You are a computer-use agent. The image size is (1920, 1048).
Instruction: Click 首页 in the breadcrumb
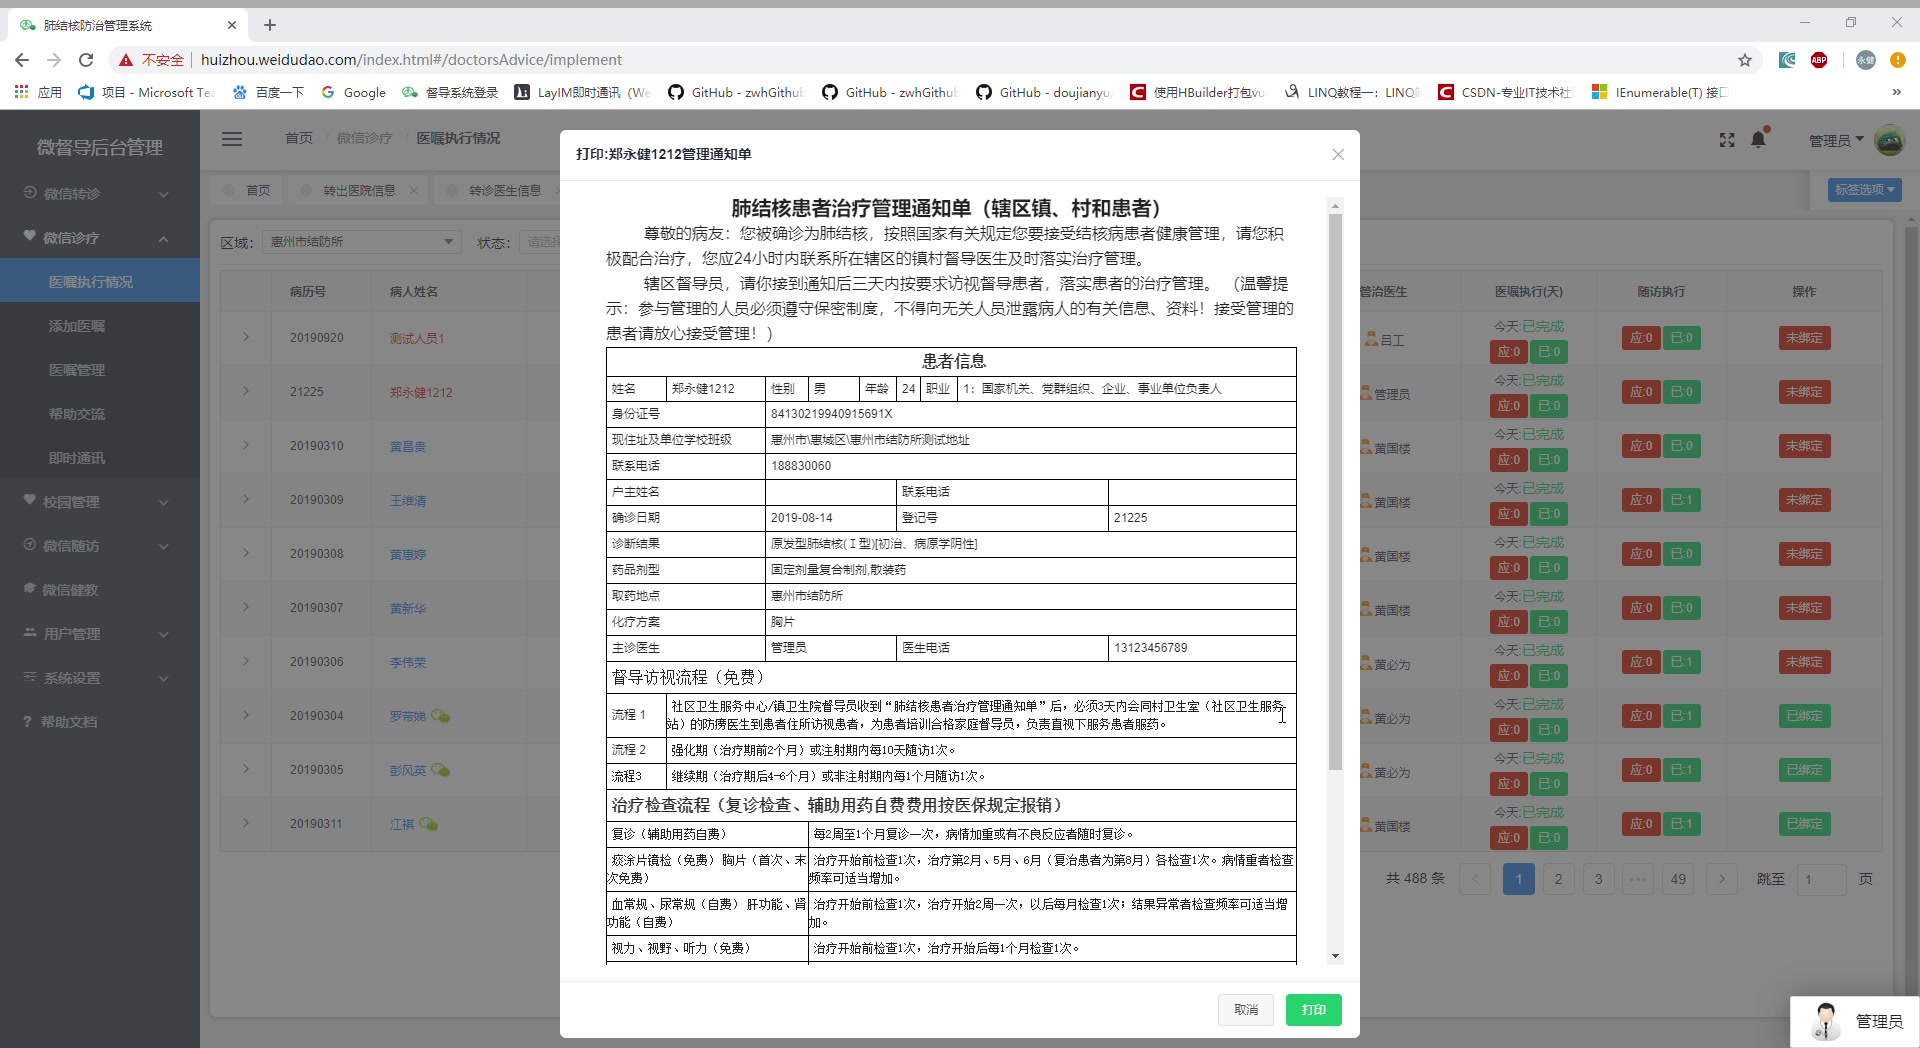point(299,138)
